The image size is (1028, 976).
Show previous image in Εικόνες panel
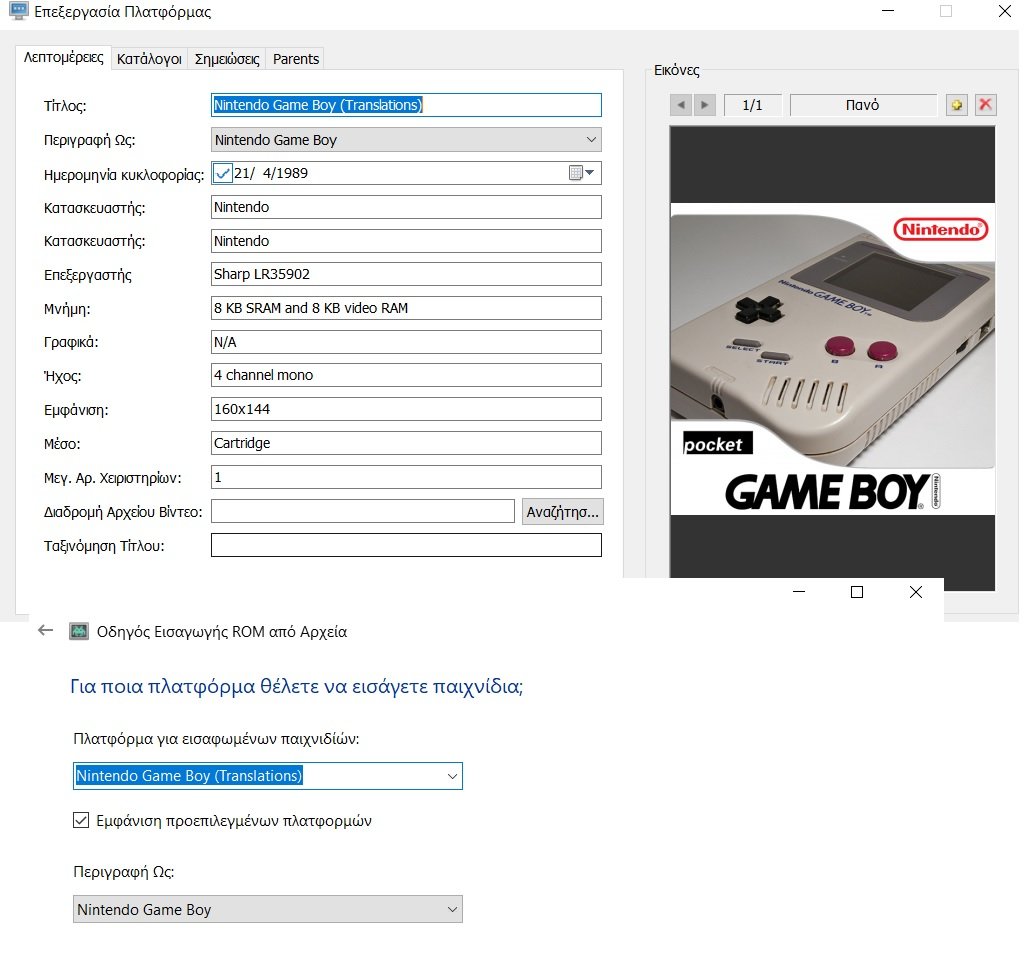coord(681,105)
